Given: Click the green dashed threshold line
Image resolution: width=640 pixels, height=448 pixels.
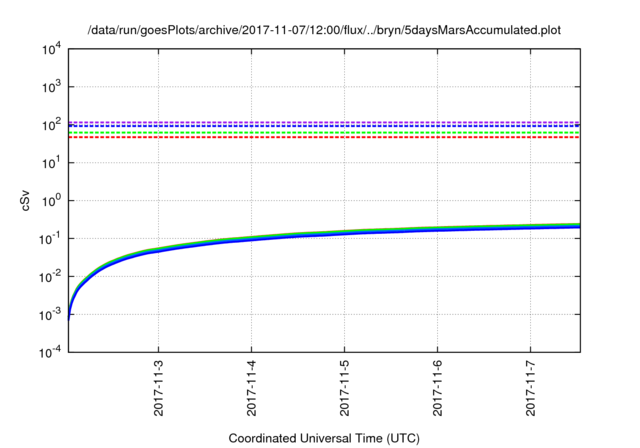Looking at the screenshot, I should pyautogui.click(x=324, y=133).
